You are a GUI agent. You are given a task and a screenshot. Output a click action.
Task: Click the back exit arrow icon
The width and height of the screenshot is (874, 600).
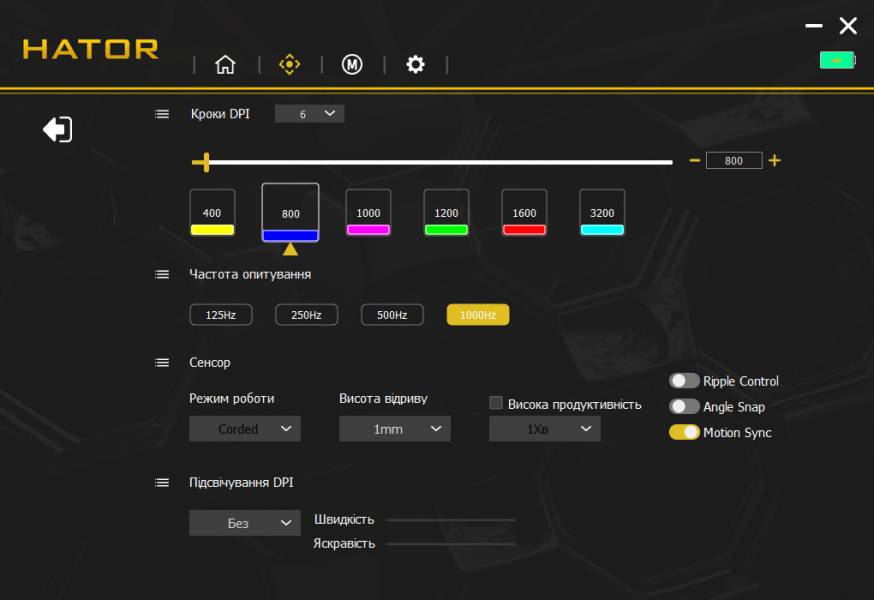[x=58, y=129]
